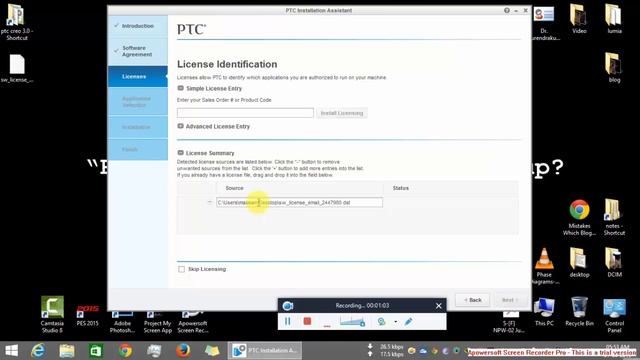Open File Explorer from the taskbar
This screenshot has width=640, height=360.
click(67, 351)
